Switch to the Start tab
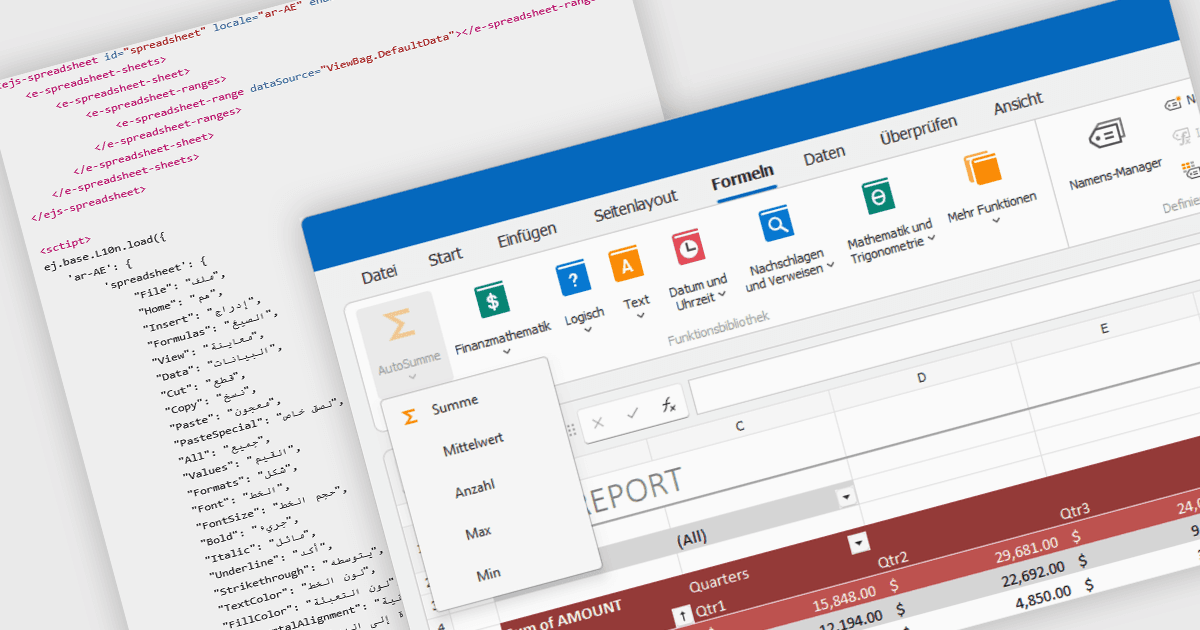This screenshot has width=1200, height=630. [x=445, y=257]
